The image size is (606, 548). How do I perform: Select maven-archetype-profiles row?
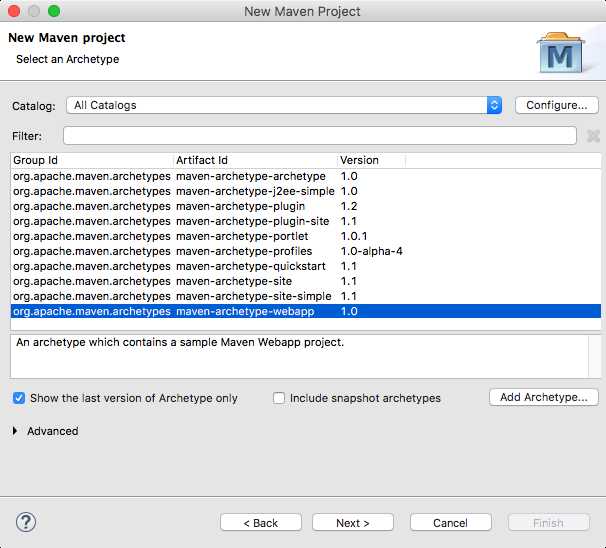tap(306, 251)
